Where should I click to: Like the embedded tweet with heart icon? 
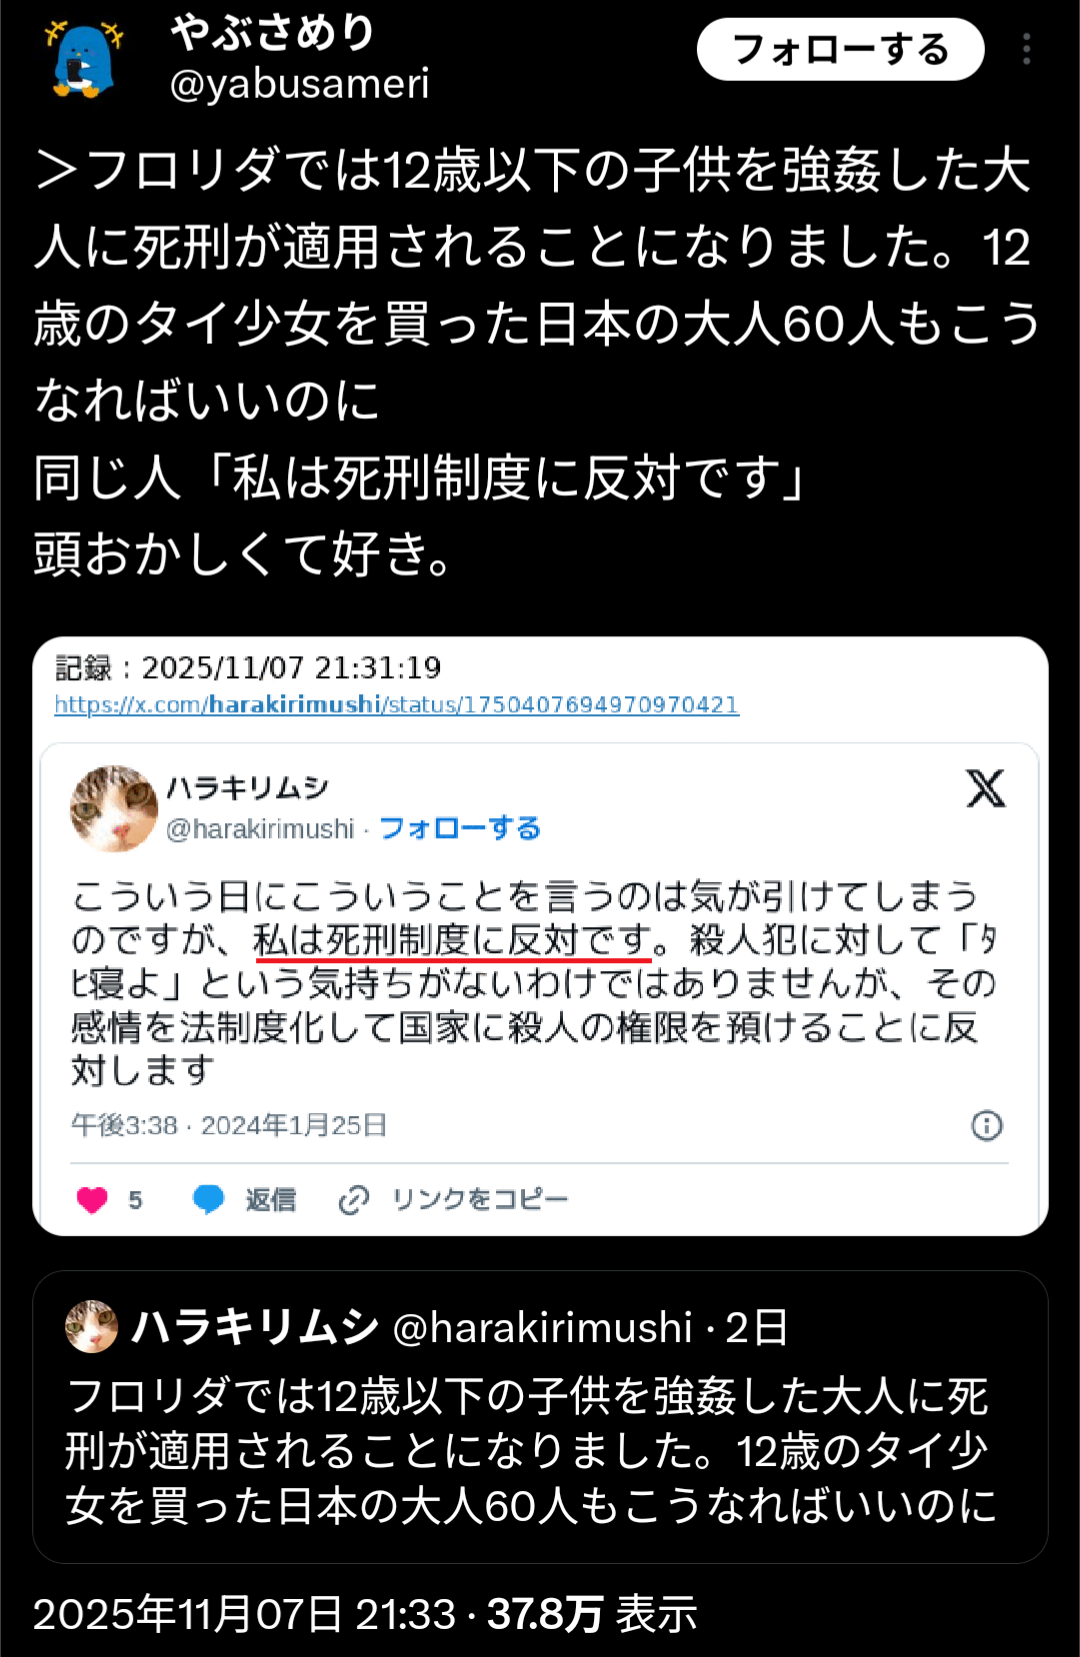[x=92, y=1199]
